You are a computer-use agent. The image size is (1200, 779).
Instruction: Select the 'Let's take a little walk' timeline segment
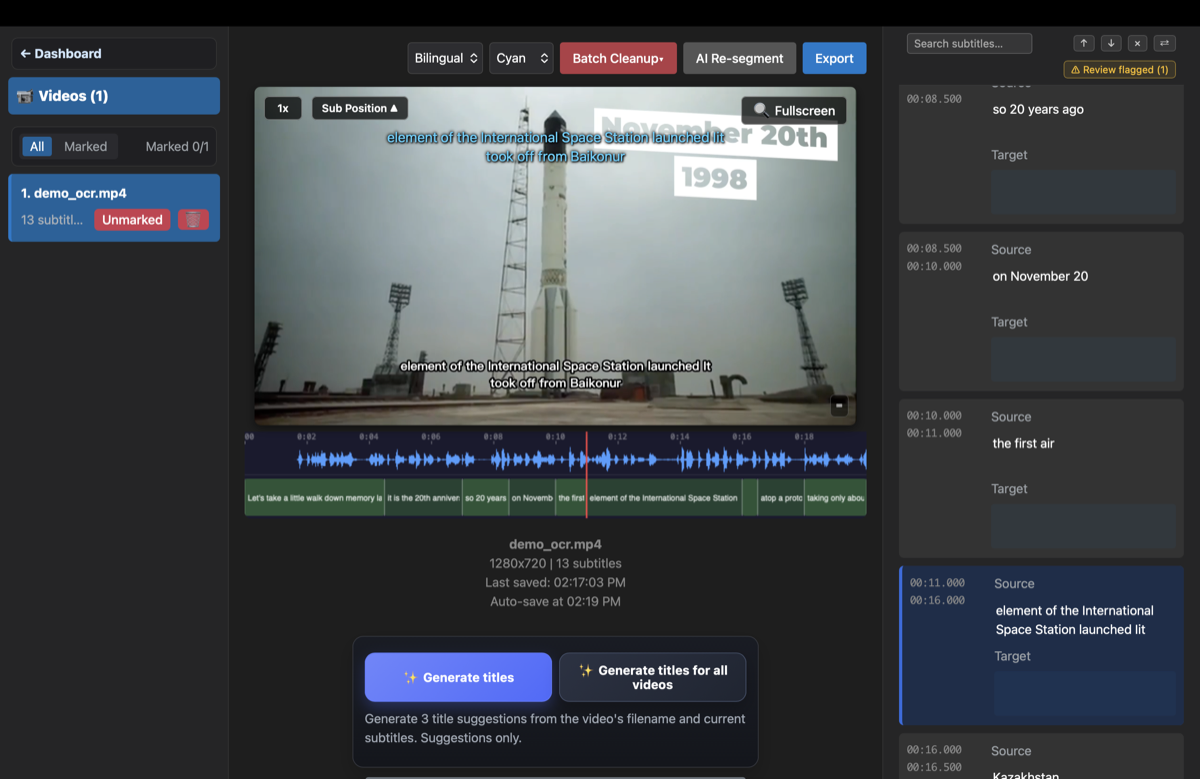click(x=314, y=497)
